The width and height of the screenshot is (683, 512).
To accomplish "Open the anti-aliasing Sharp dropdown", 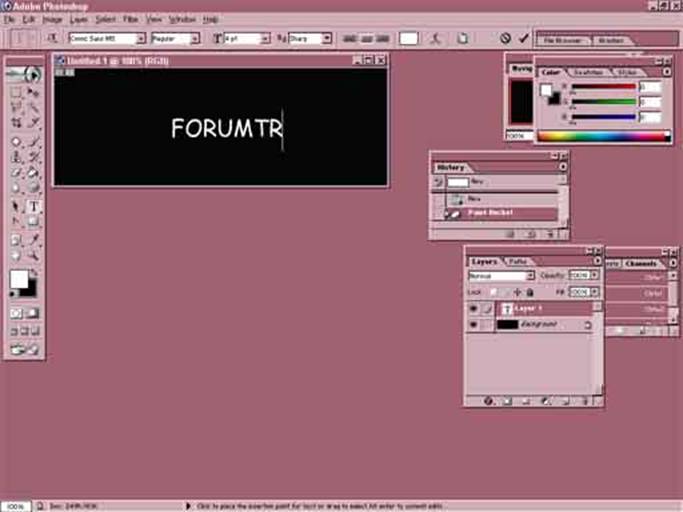I will coord(327,39).
